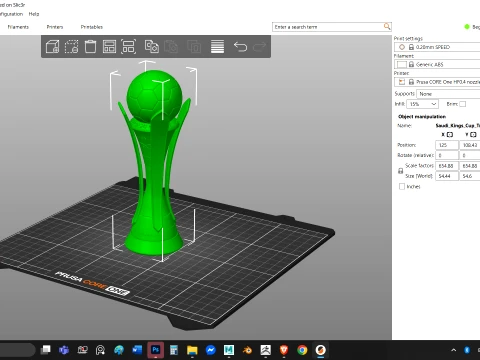
Task: Click the X Rotate field
Action: 447,155
